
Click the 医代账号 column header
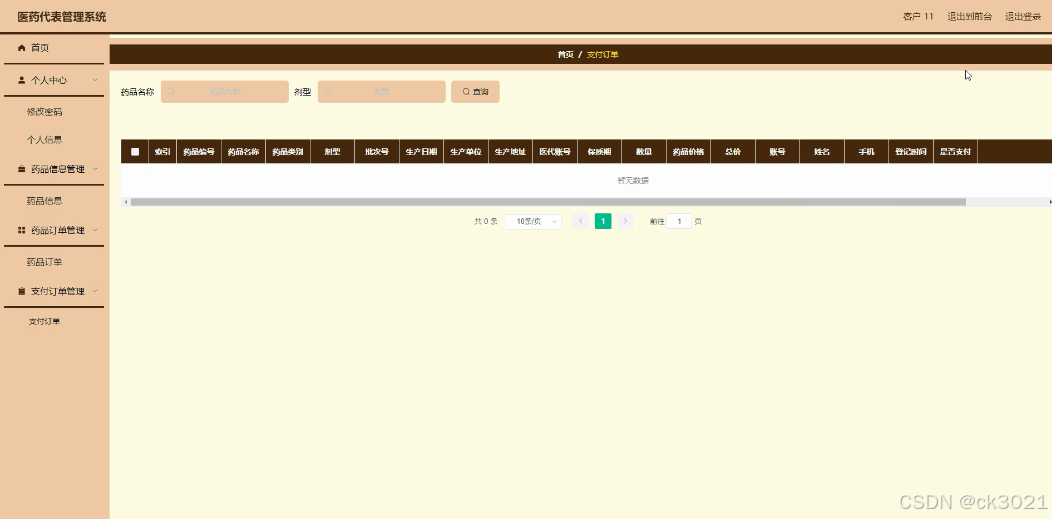pos(555,152)
